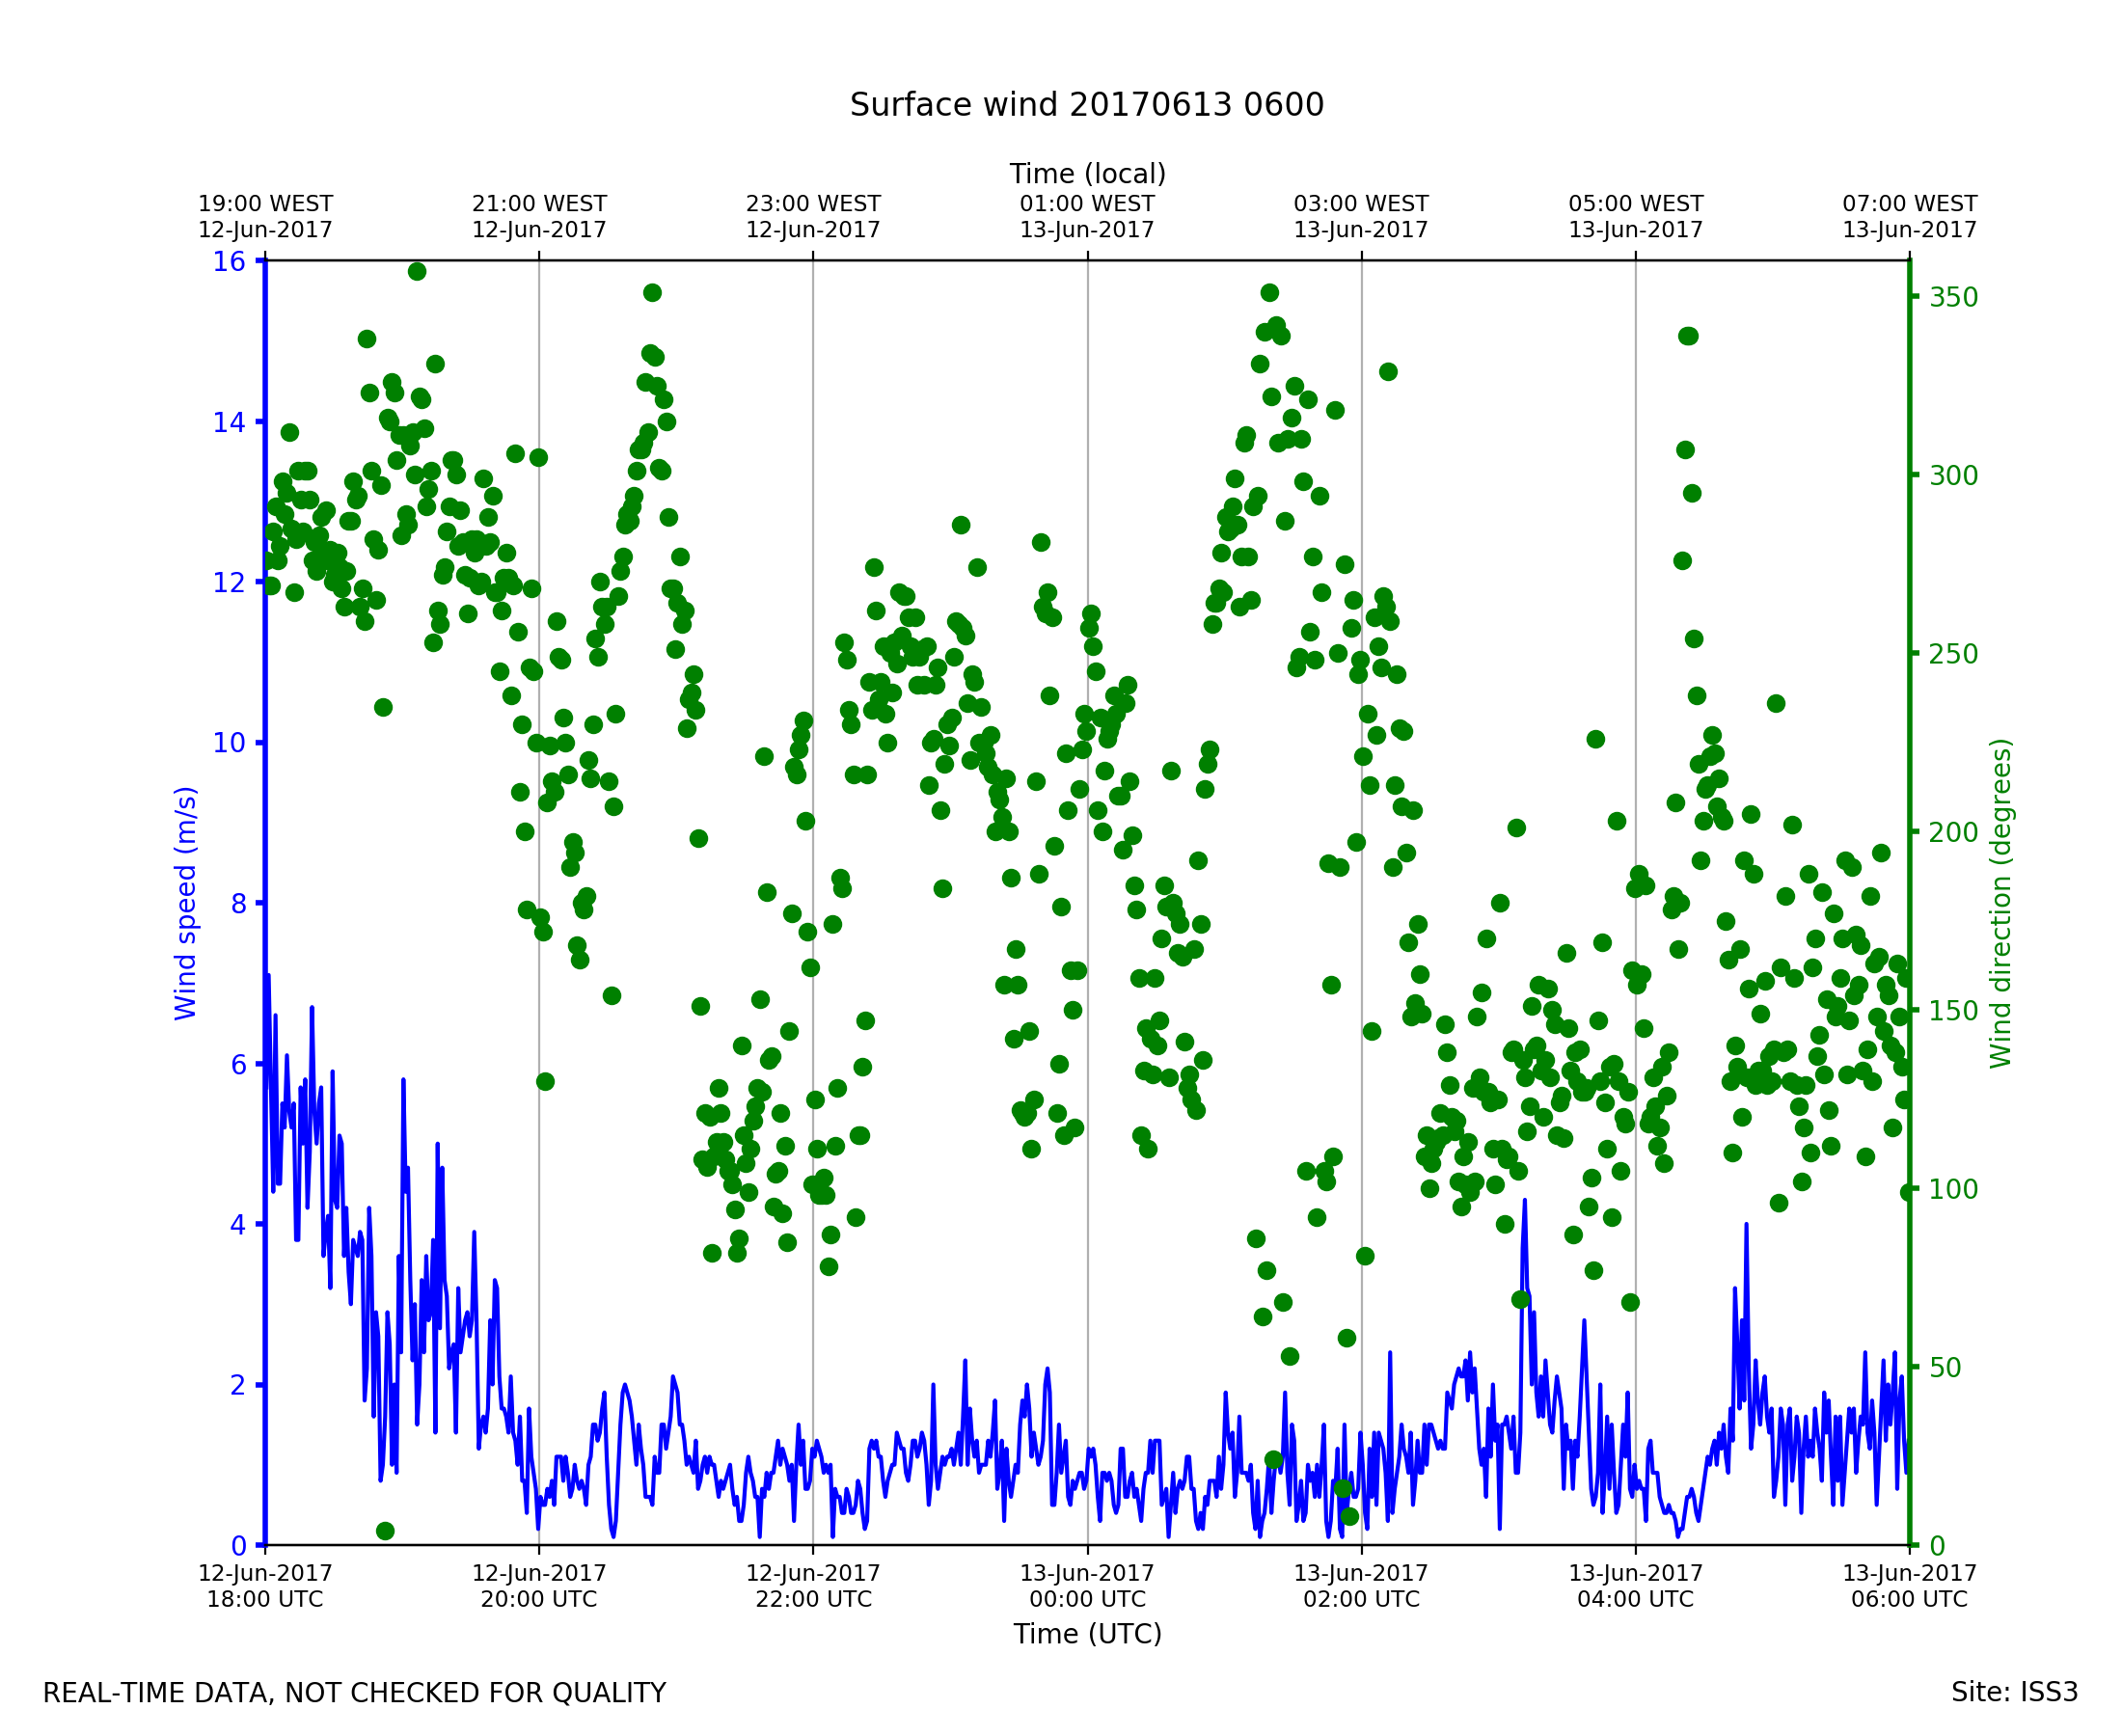Click the '13-Jun-2017 06:00 UTC' bottom tick label

point(1908,1585)
